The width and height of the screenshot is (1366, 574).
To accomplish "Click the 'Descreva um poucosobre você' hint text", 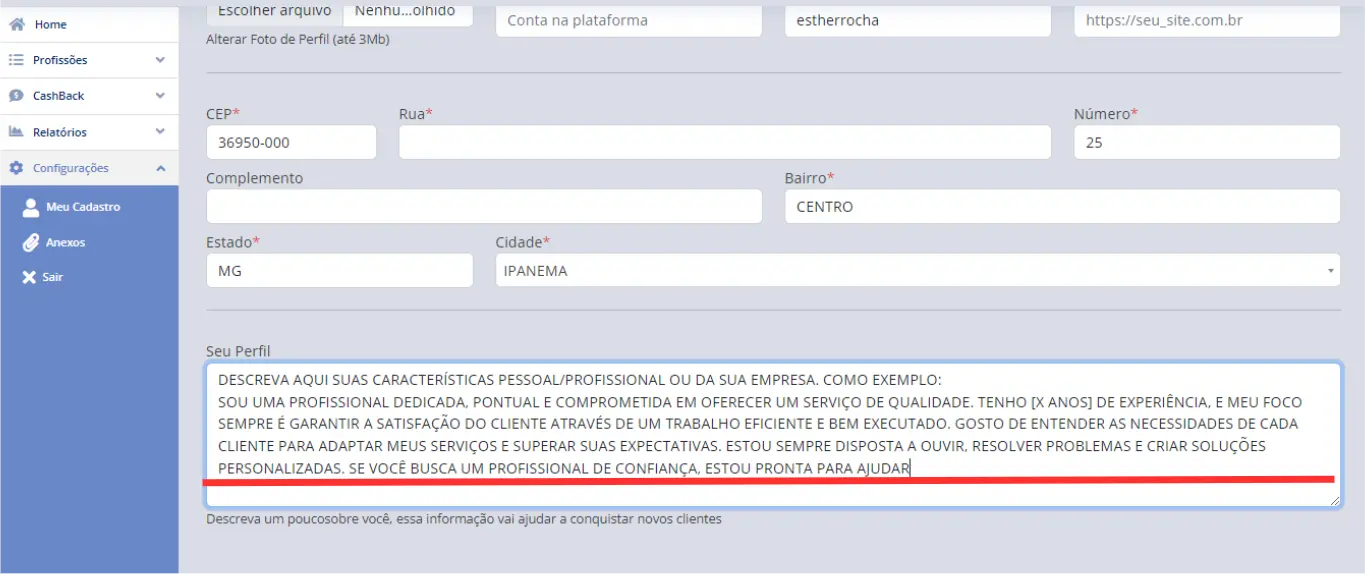I will pyautogui.click(x=464, y=519).
